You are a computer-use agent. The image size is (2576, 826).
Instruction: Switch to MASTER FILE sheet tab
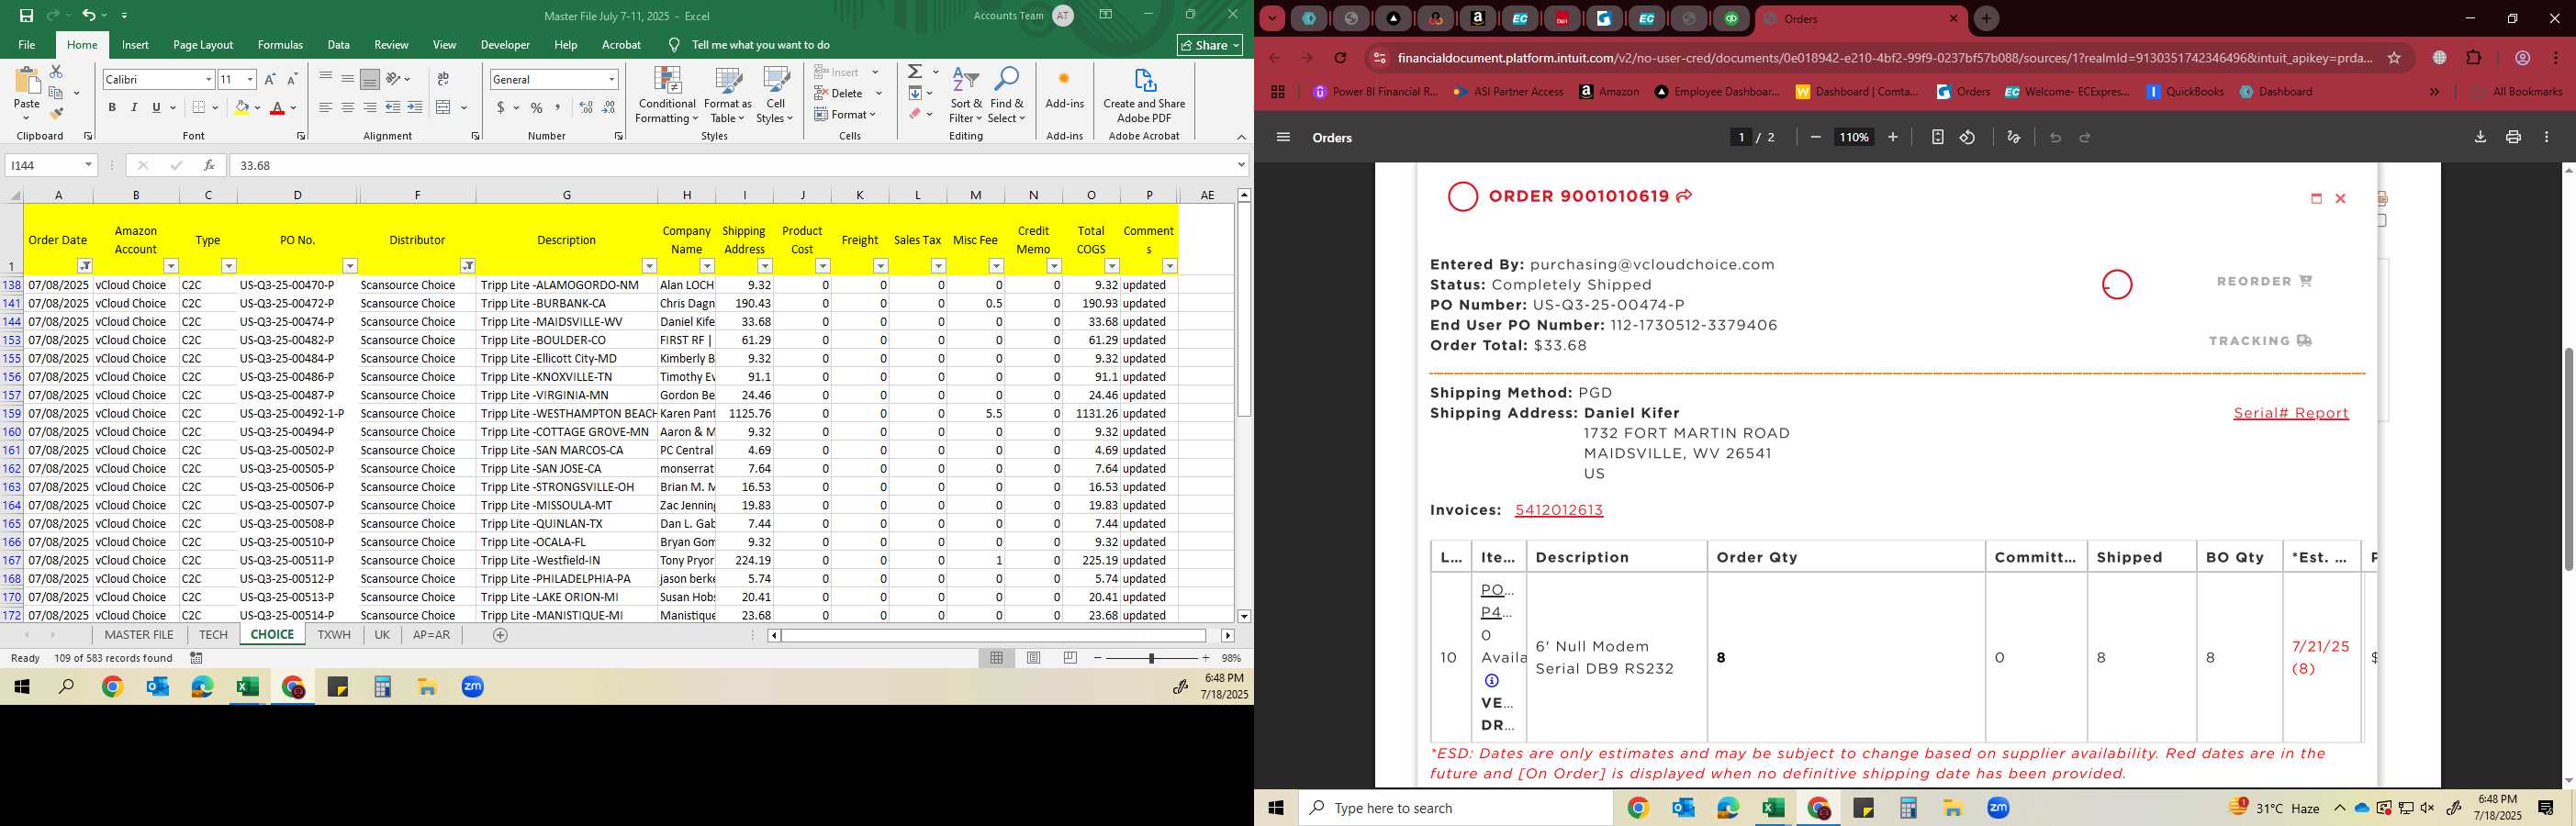139,635
